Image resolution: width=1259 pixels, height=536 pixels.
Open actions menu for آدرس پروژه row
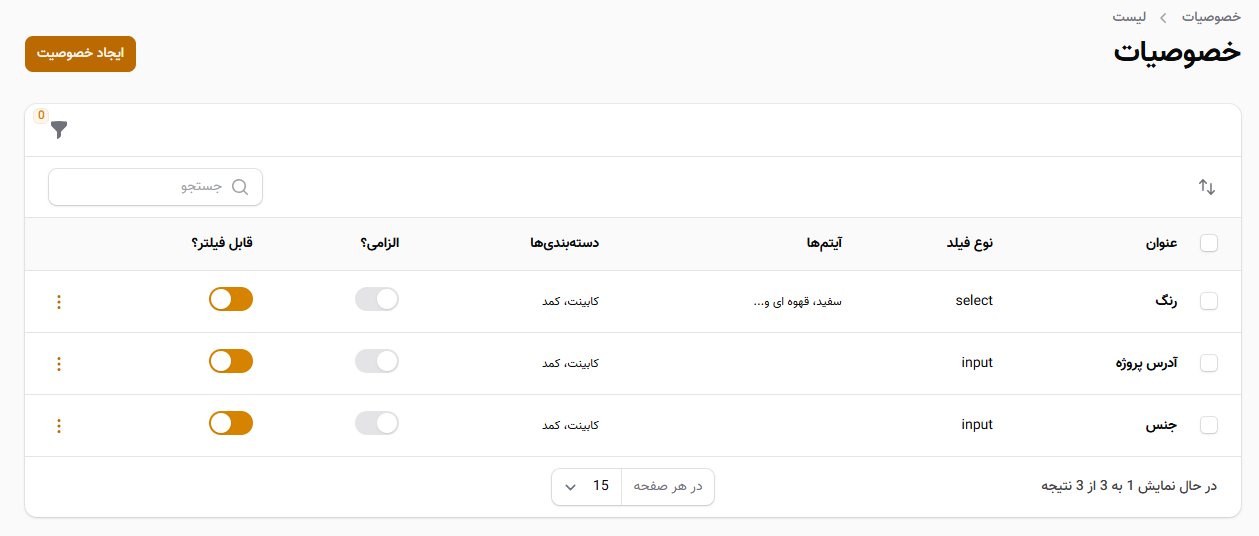click(x=58, y=364)
